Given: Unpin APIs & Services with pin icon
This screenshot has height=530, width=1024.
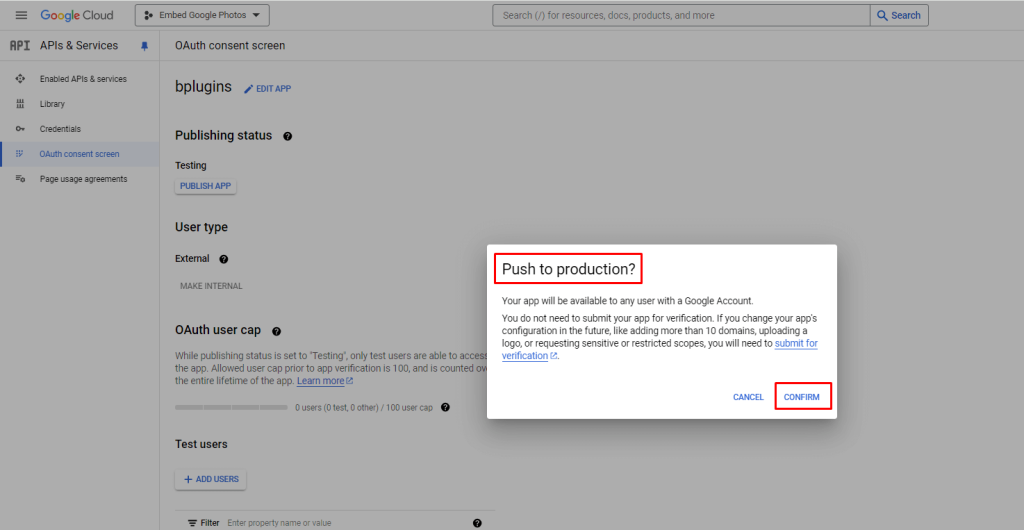Looking at the screenshot, I should (x=144, y=46).
